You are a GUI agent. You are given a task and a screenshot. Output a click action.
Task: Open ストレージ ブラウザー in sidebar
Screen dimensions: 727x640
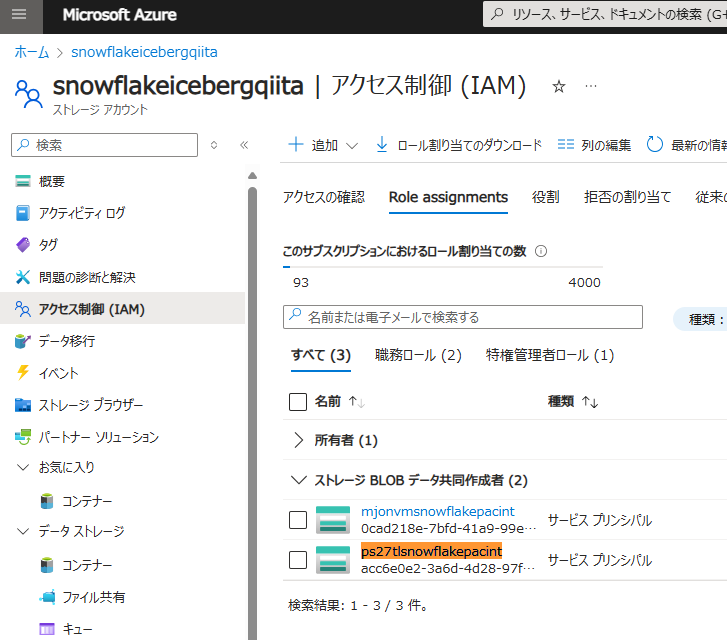point(91,405)
